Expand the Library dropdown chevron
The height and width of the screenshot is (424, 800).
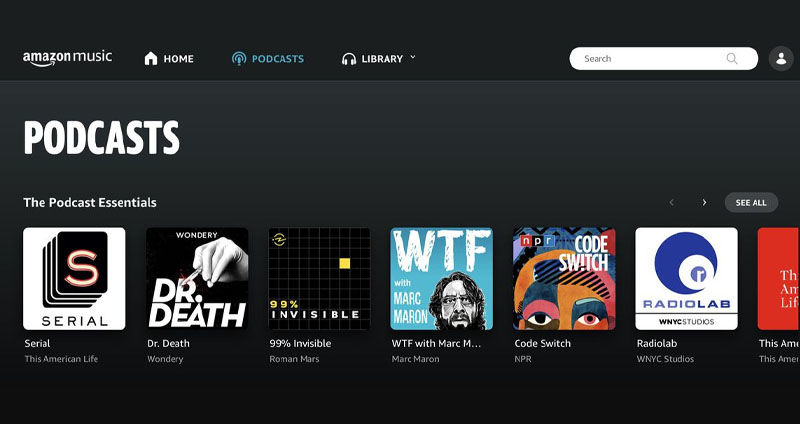tap(413, 58)
